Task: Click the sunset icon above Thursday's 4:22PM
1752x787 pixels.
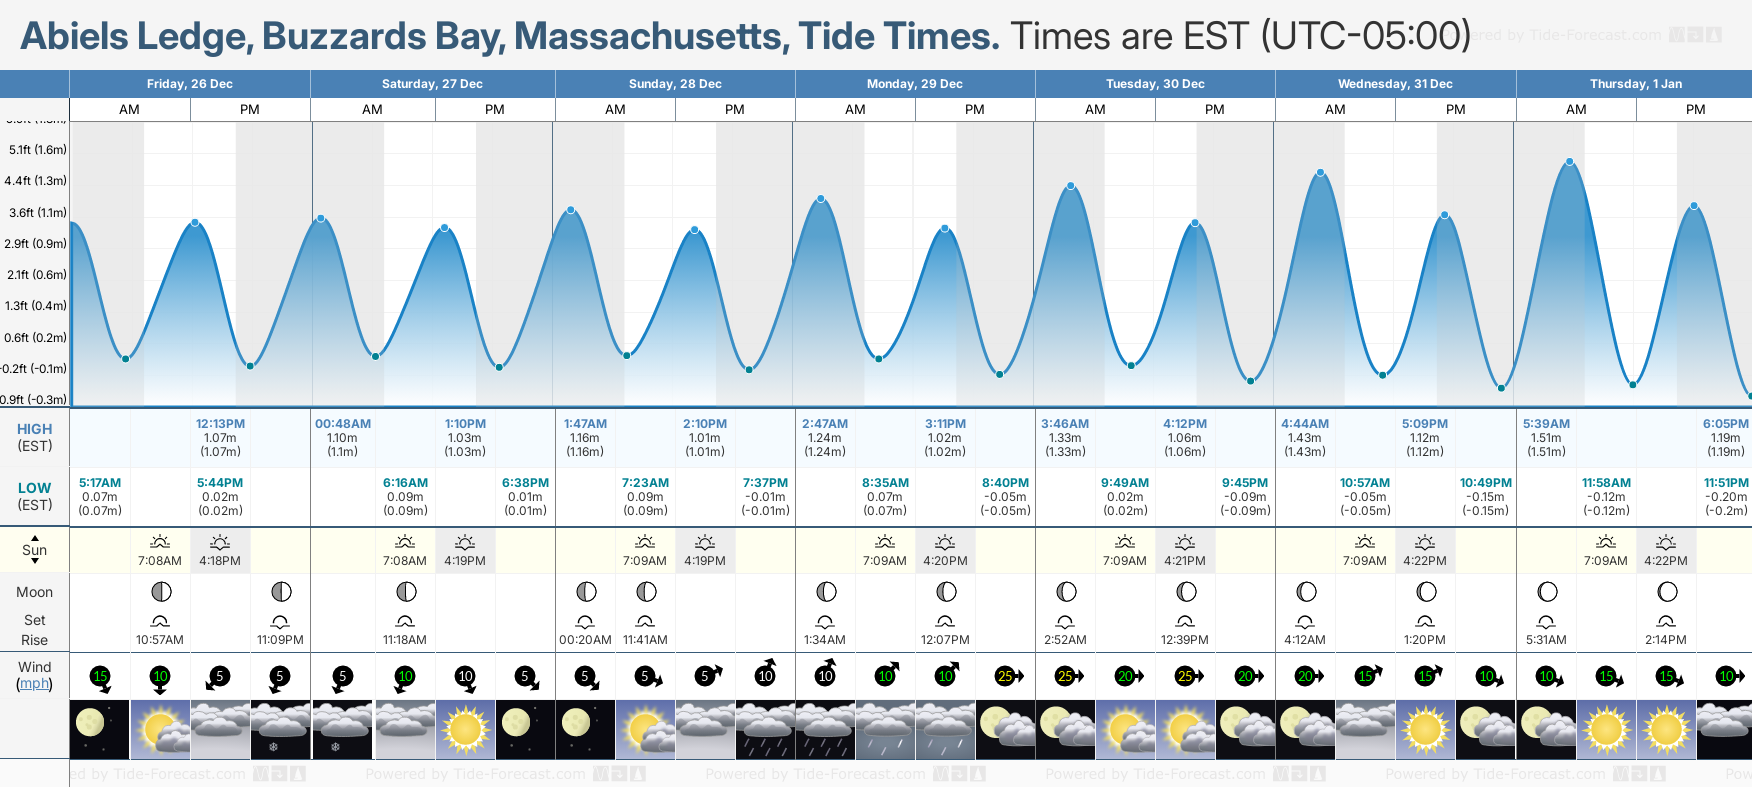Action: 1666,543
